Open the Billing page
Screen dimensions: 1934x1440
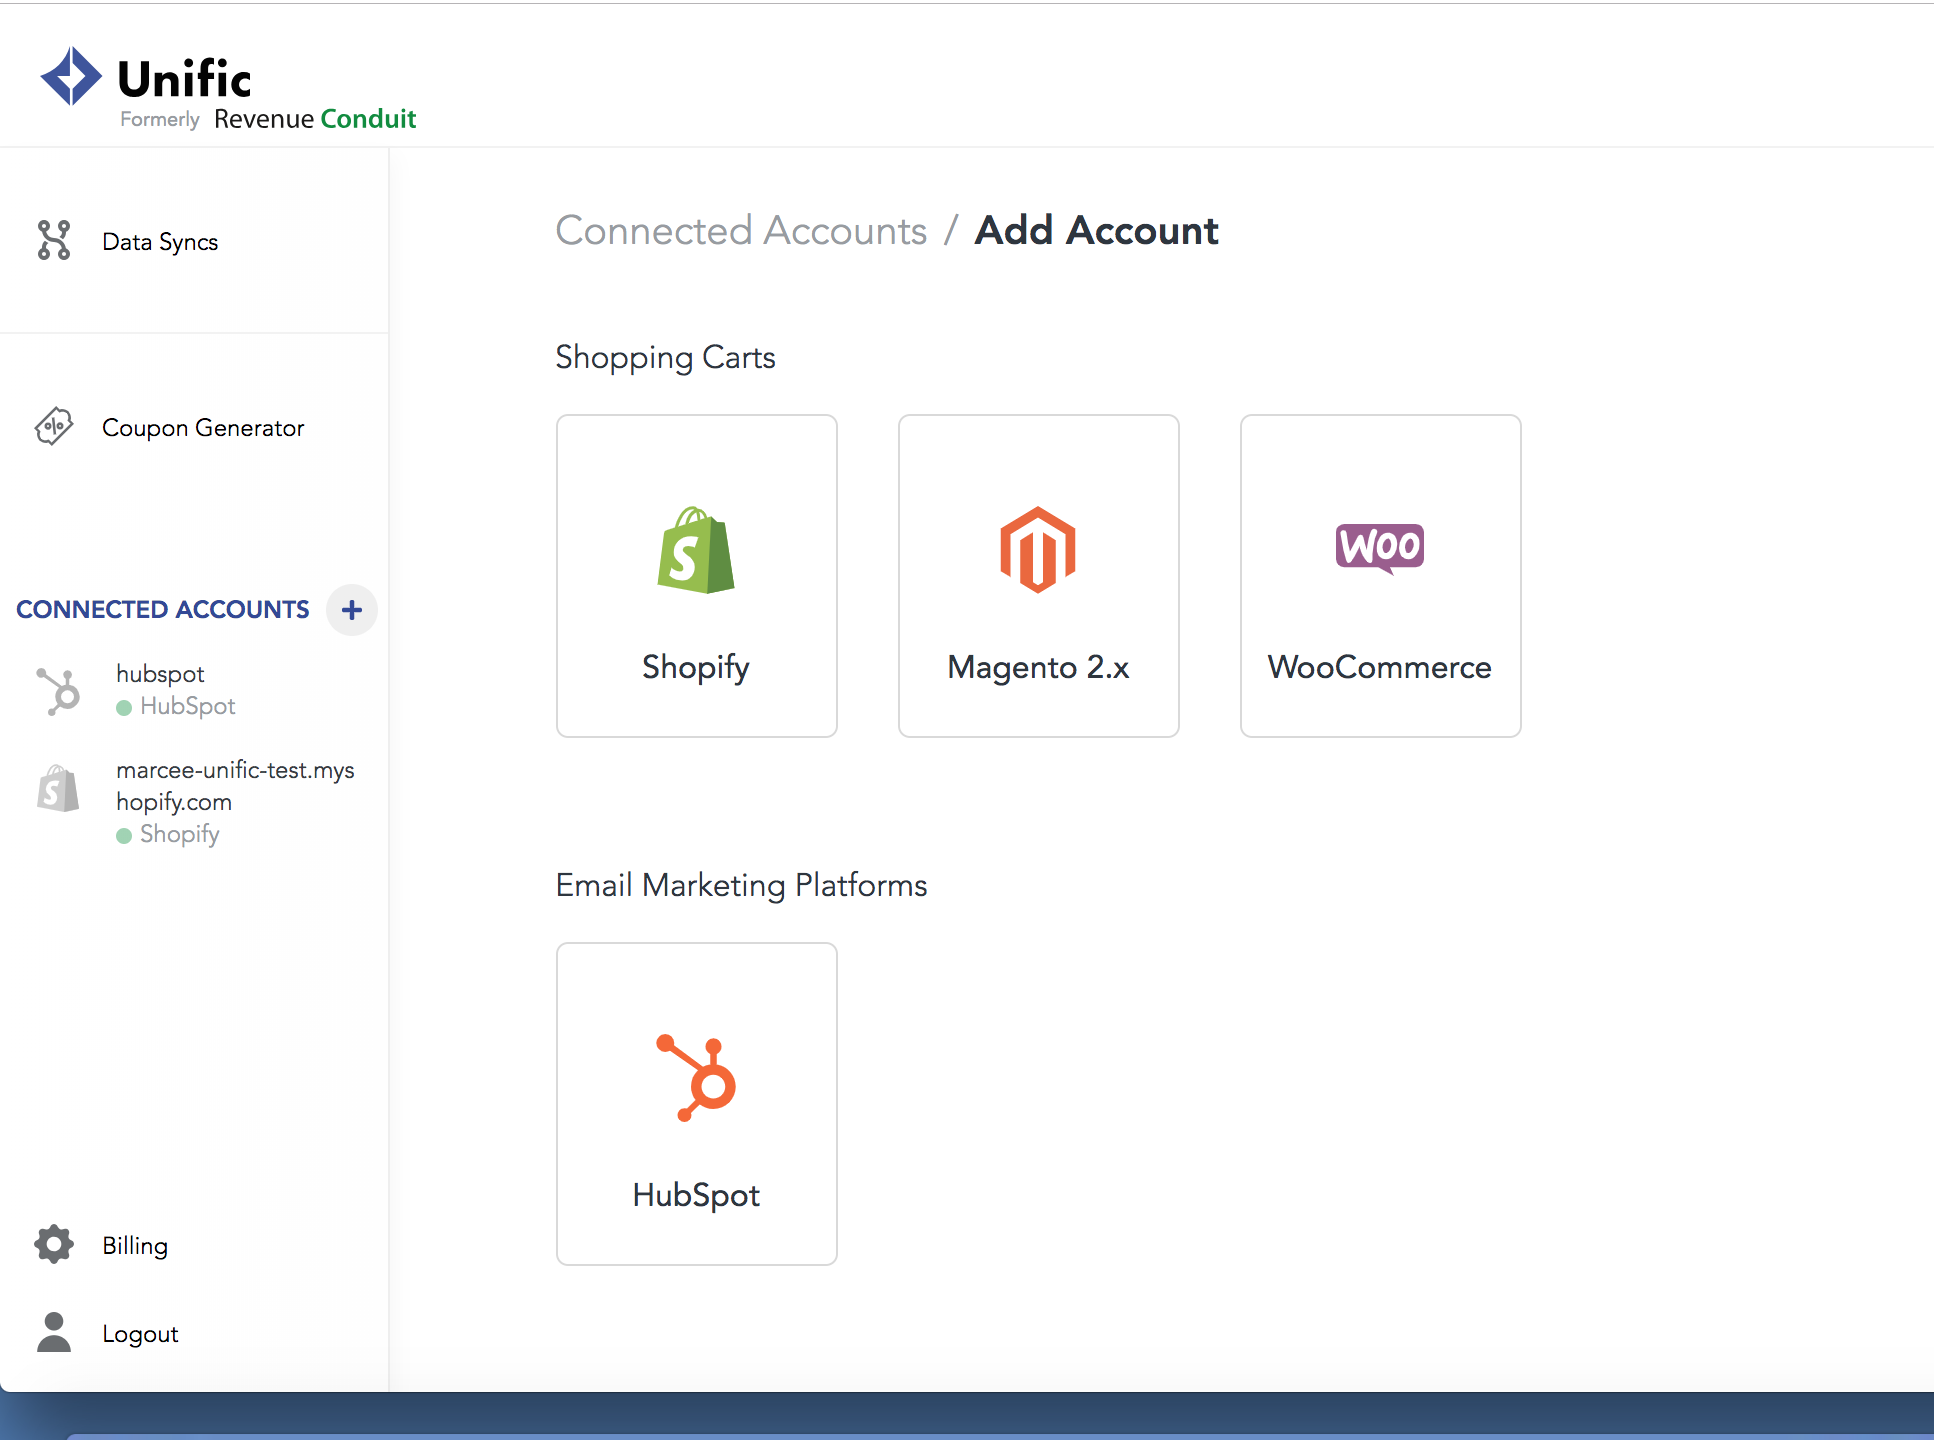[135, 1245]
